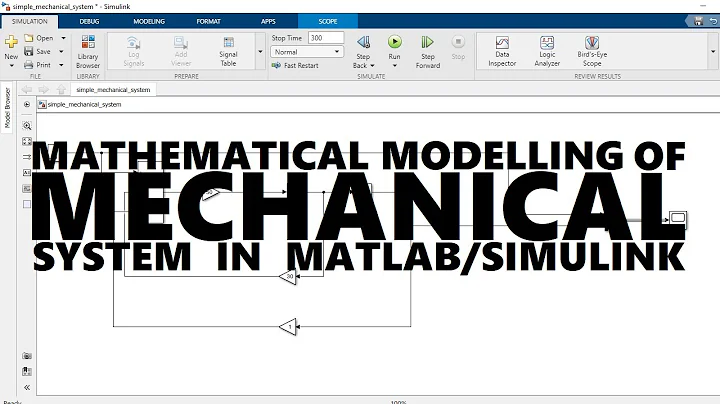Click the navigate back arrow

pos(27,90)
